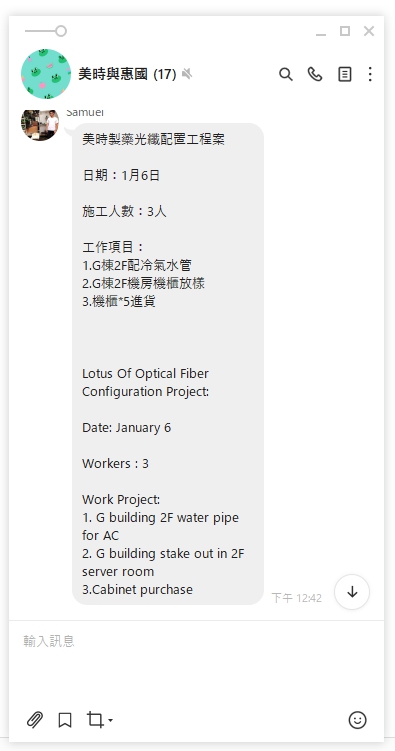Jump to latest message with down arrow
Image resolution: width=395 pixels, height=751 pixels.
[x=352, y=592]
